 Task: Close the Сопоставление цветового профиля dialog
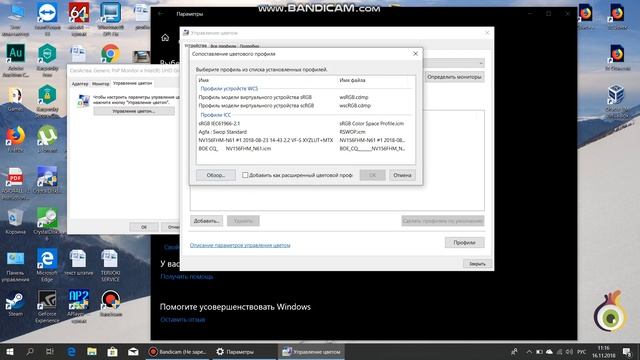coord(415,53)
